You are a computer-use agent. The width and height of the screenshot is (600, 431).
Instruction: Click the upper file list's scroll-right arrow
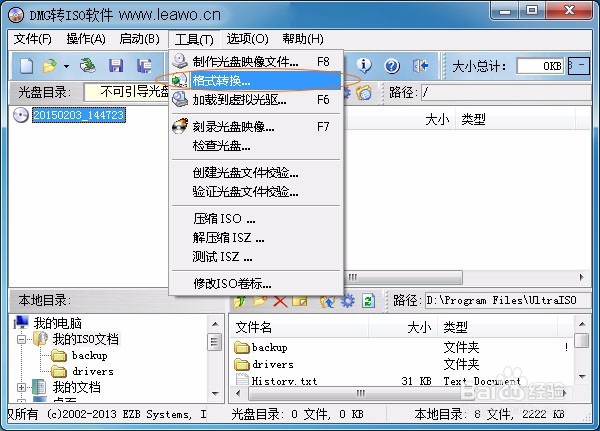pyautogui.click(x=582, y=277)
